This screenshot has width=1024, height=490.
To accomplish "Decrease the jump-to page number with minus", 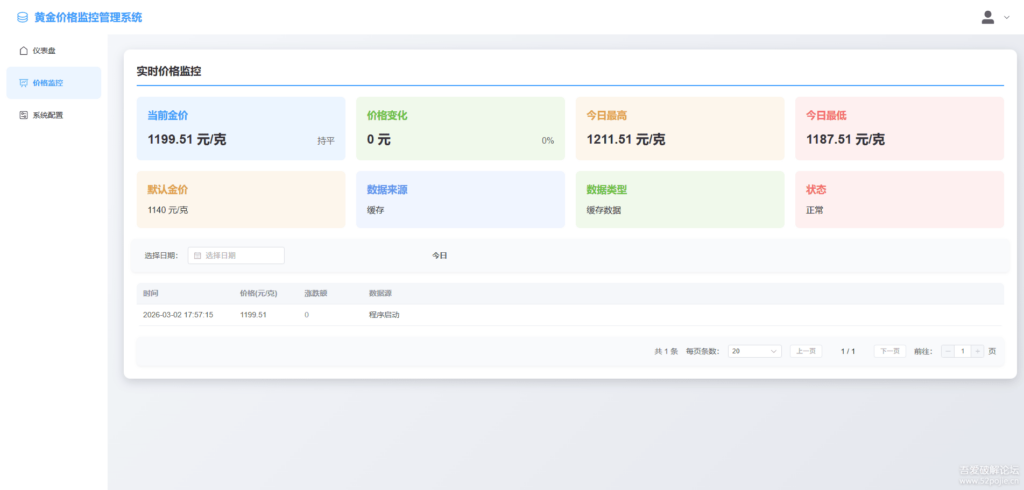I will click(x=948, y=351).
